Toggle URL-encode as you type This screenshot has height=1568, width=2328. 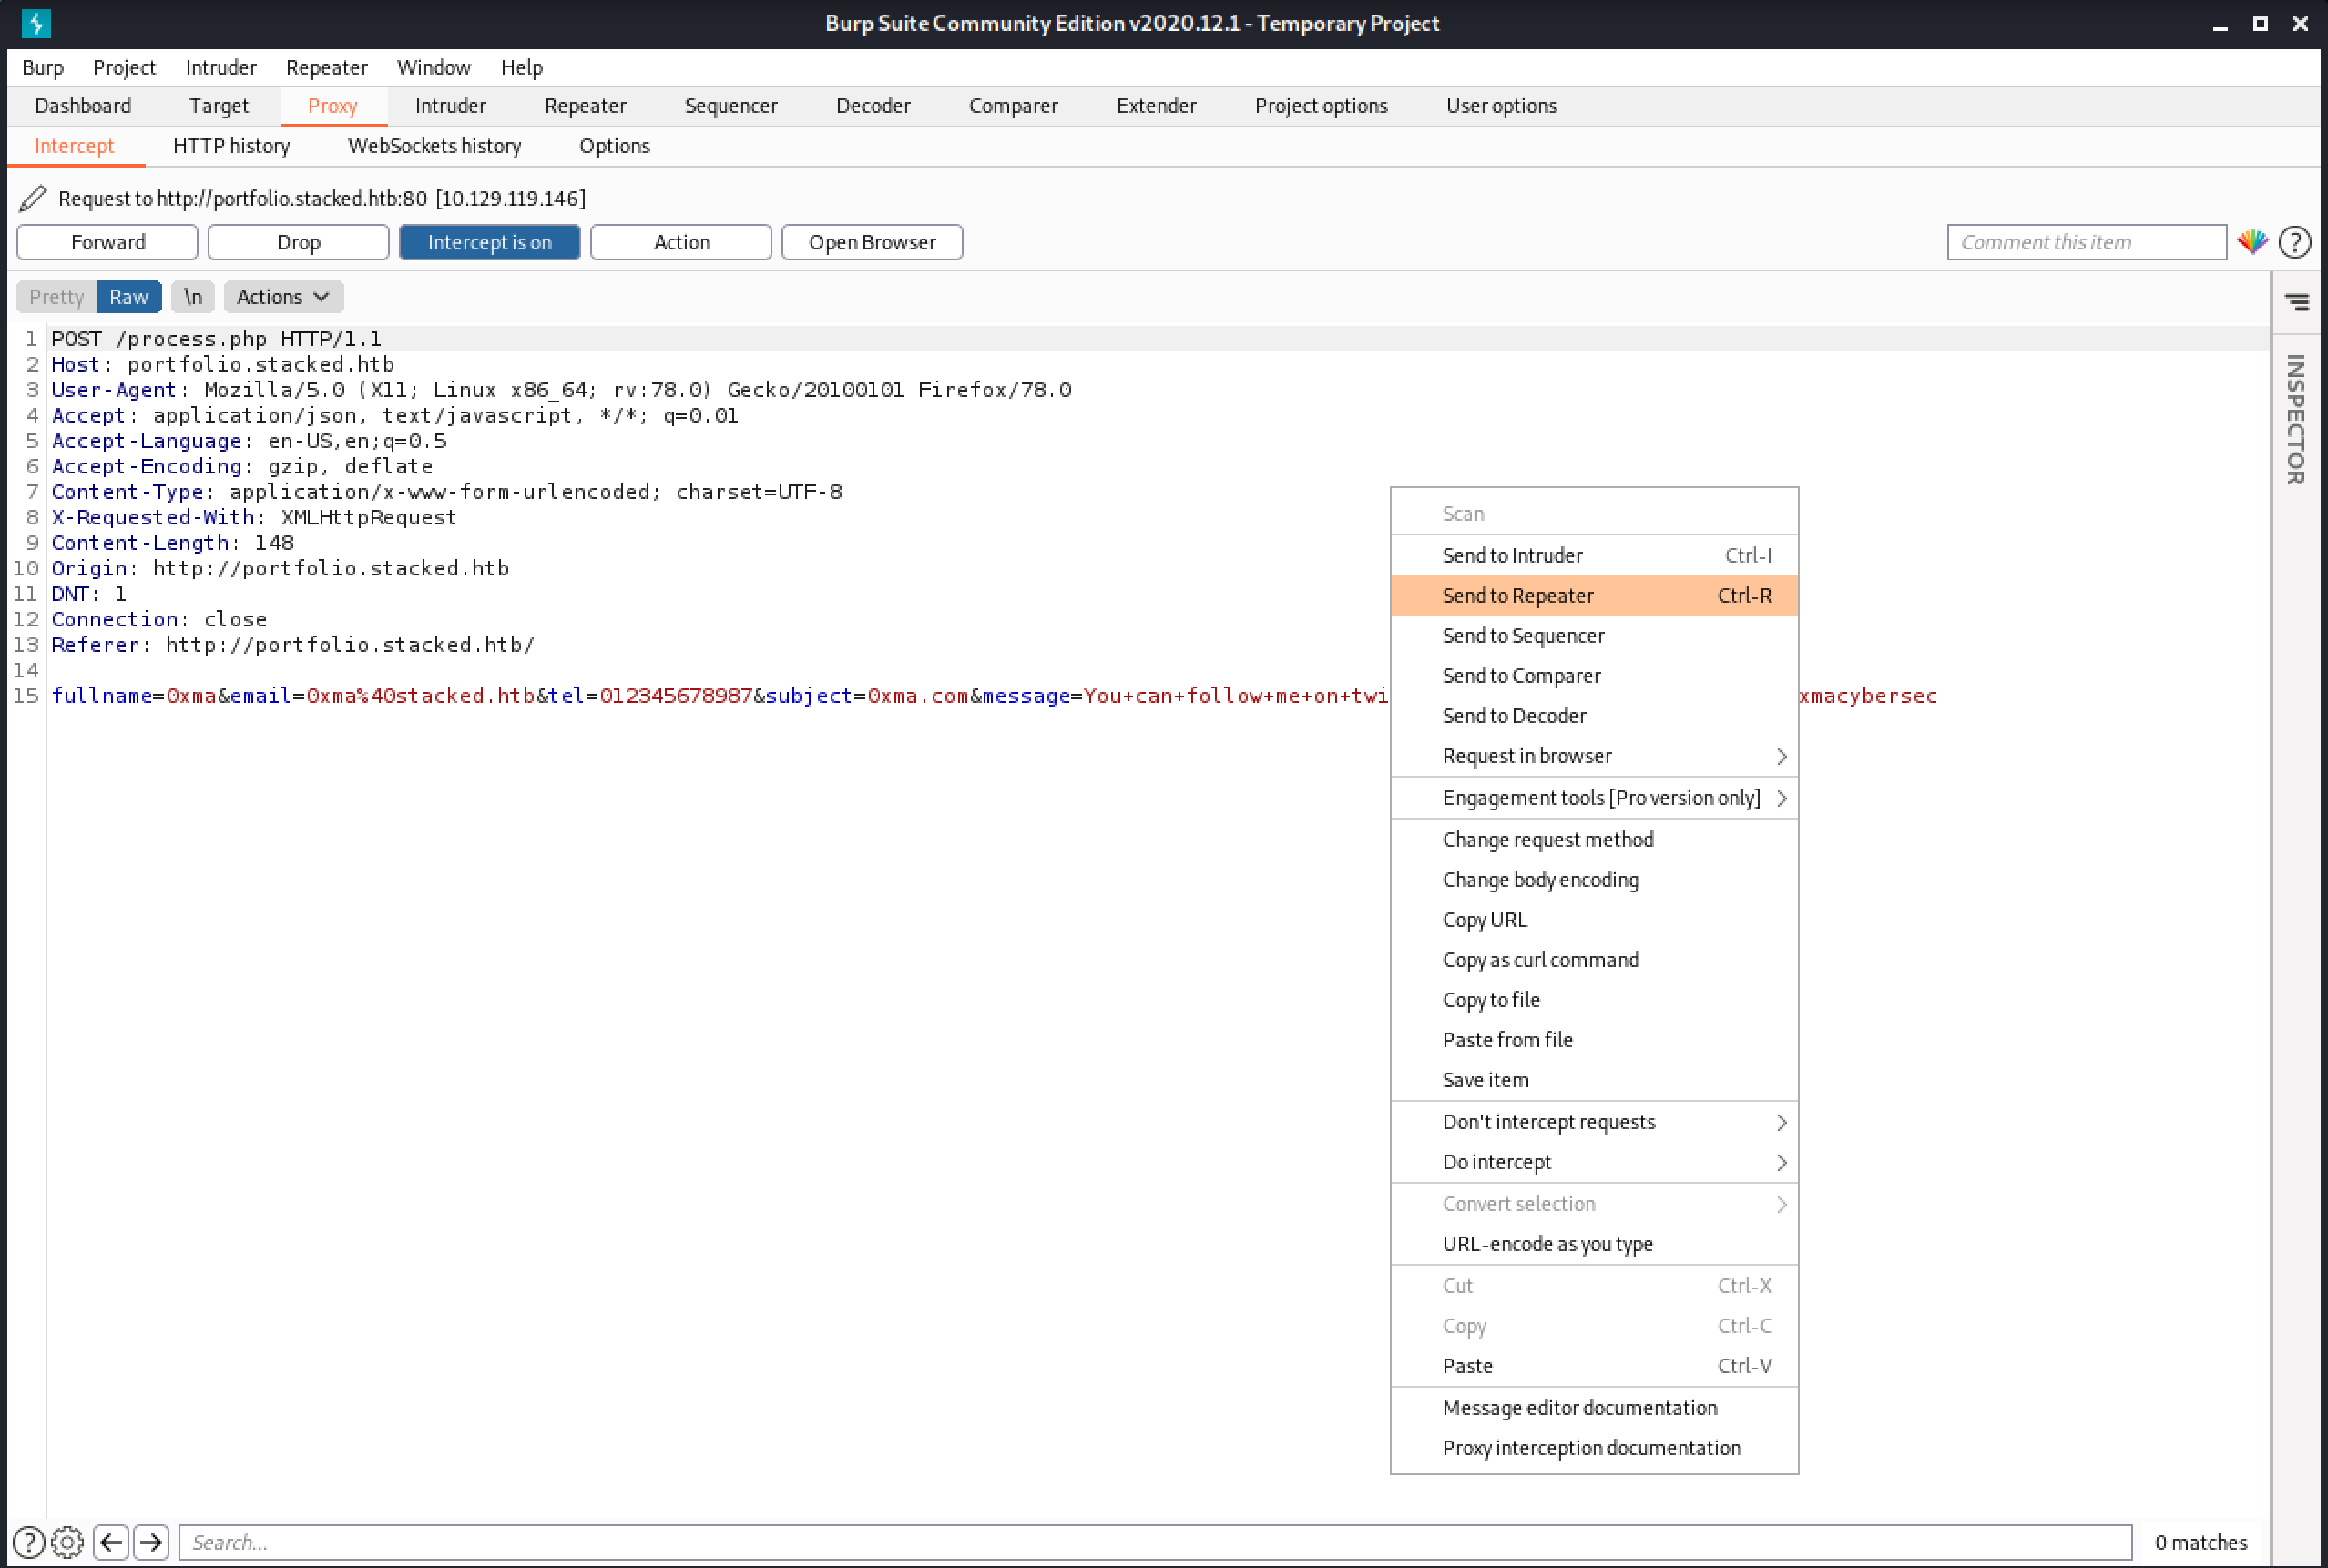1594,1244
